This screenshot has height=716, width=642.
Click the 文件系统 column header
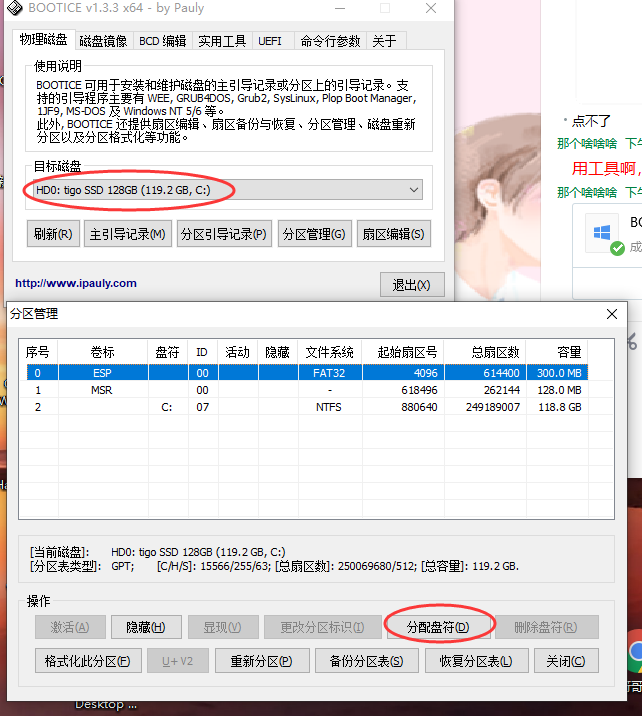point(330,352)
